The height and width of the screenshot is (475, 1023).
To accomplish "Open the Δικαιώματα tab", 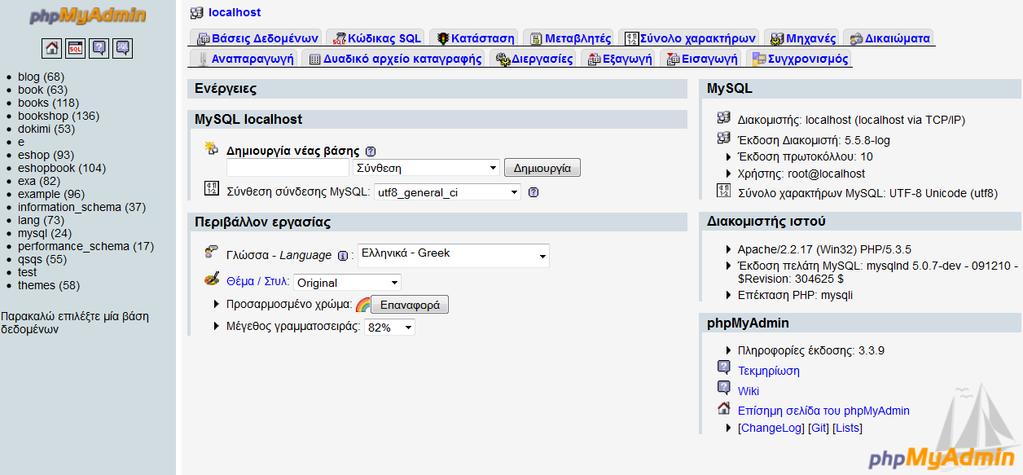I will [889, 38].
